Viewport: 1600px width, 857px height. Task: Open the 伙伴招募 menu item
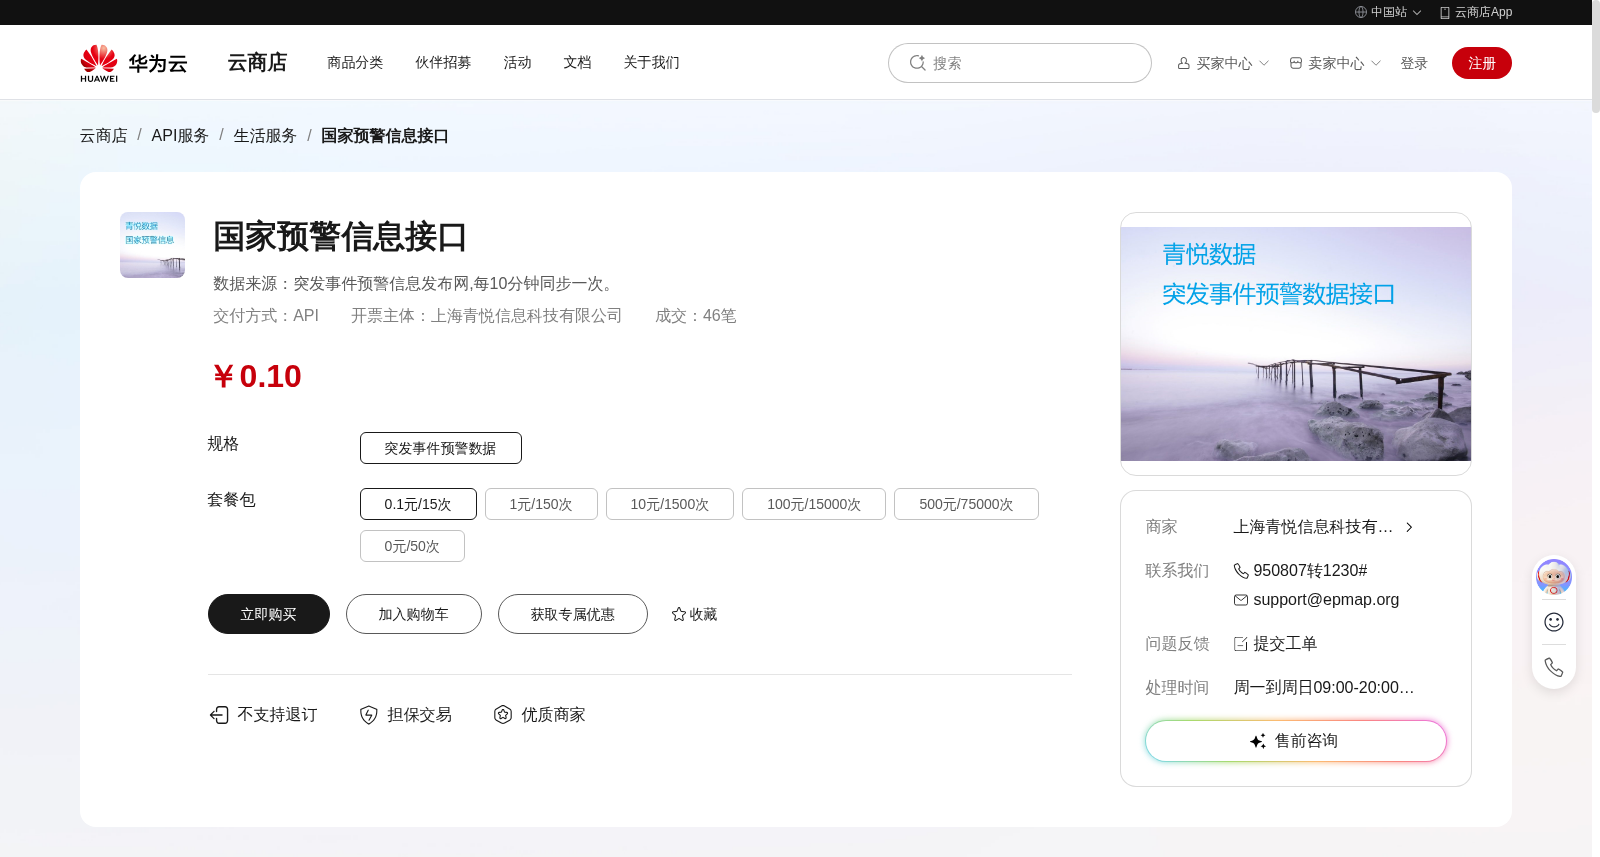click(443, 62)
